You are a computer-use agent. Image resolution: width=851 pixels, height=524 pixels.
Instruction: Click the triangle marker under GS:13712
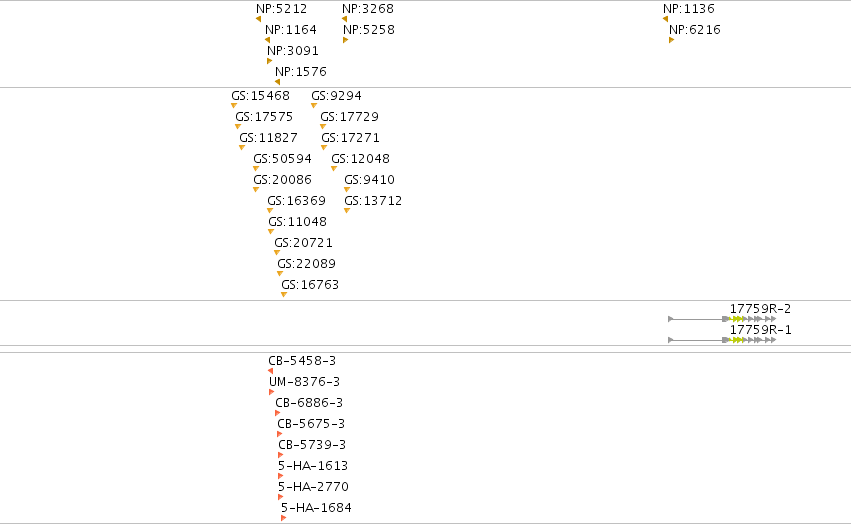(347, 211)
